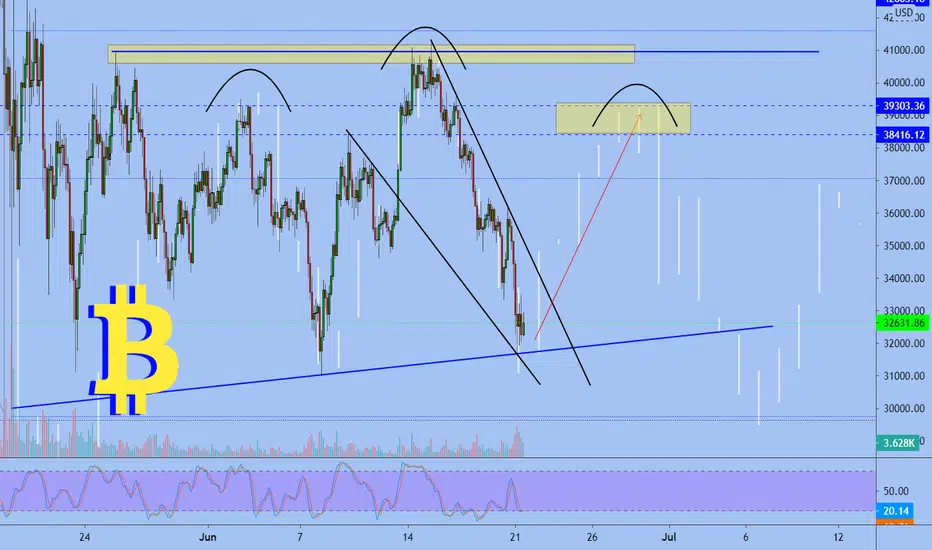Click the USD currency label on price axis
This screenshot has width=932, height=550.
tap(904, 12)
